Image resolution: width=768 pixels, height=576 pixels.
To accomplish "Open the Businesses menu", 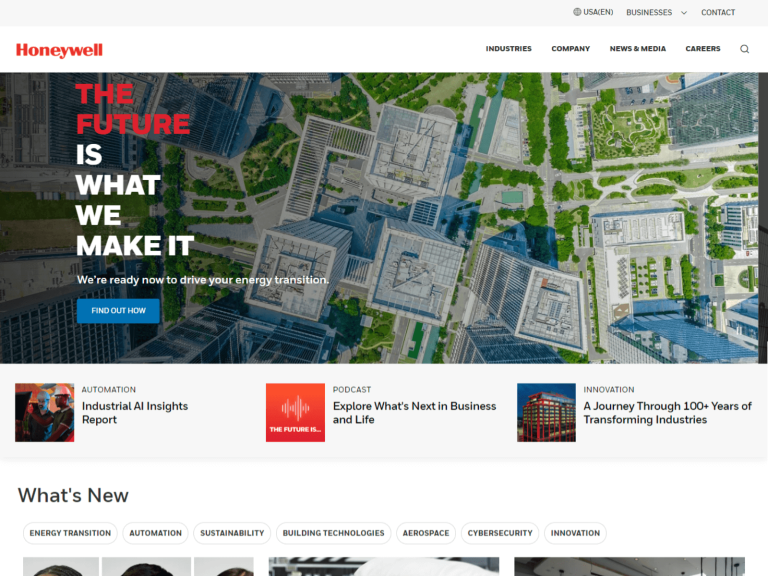I will (x=649, y=12).
